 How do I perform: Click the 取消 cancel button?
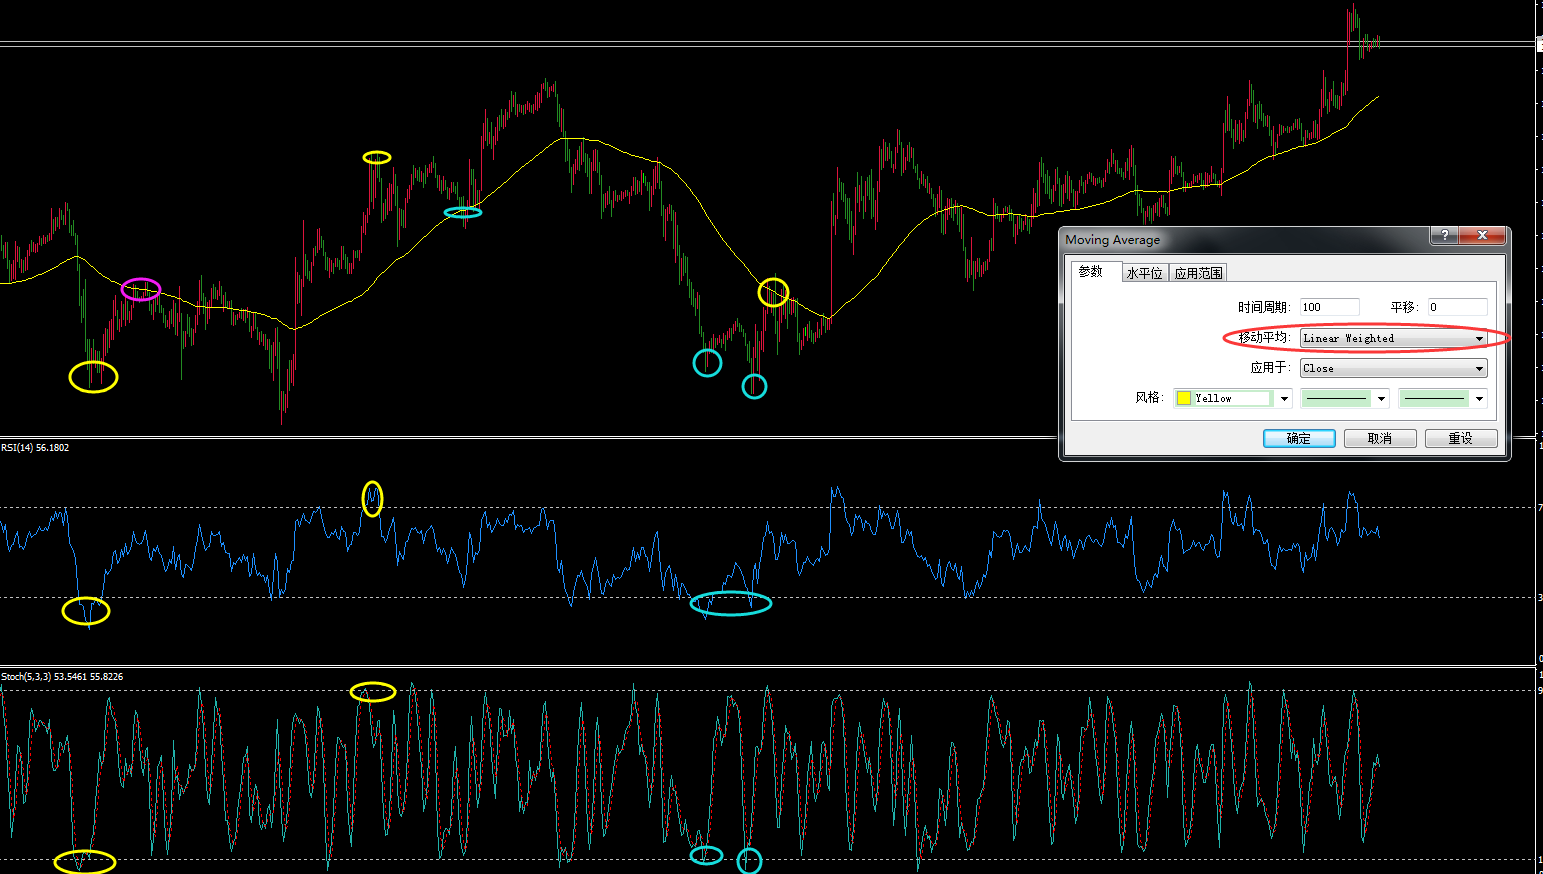pos(1380,438)
